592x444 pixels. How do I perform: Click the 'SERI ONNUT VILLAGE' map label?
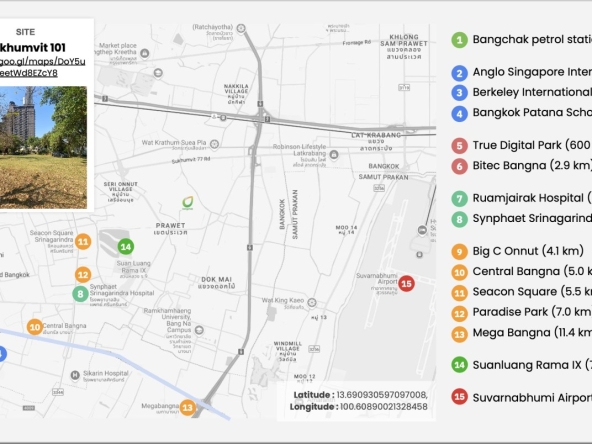pyautogui.click(x=121, y=187)
